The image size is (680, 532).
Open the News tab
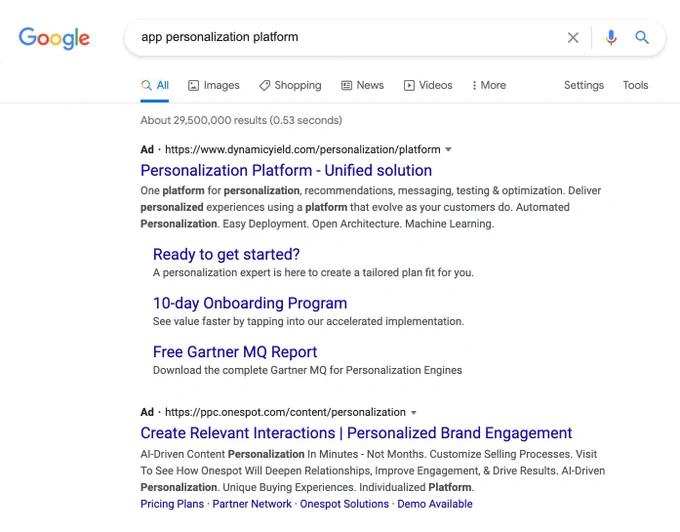coord(363,85)
